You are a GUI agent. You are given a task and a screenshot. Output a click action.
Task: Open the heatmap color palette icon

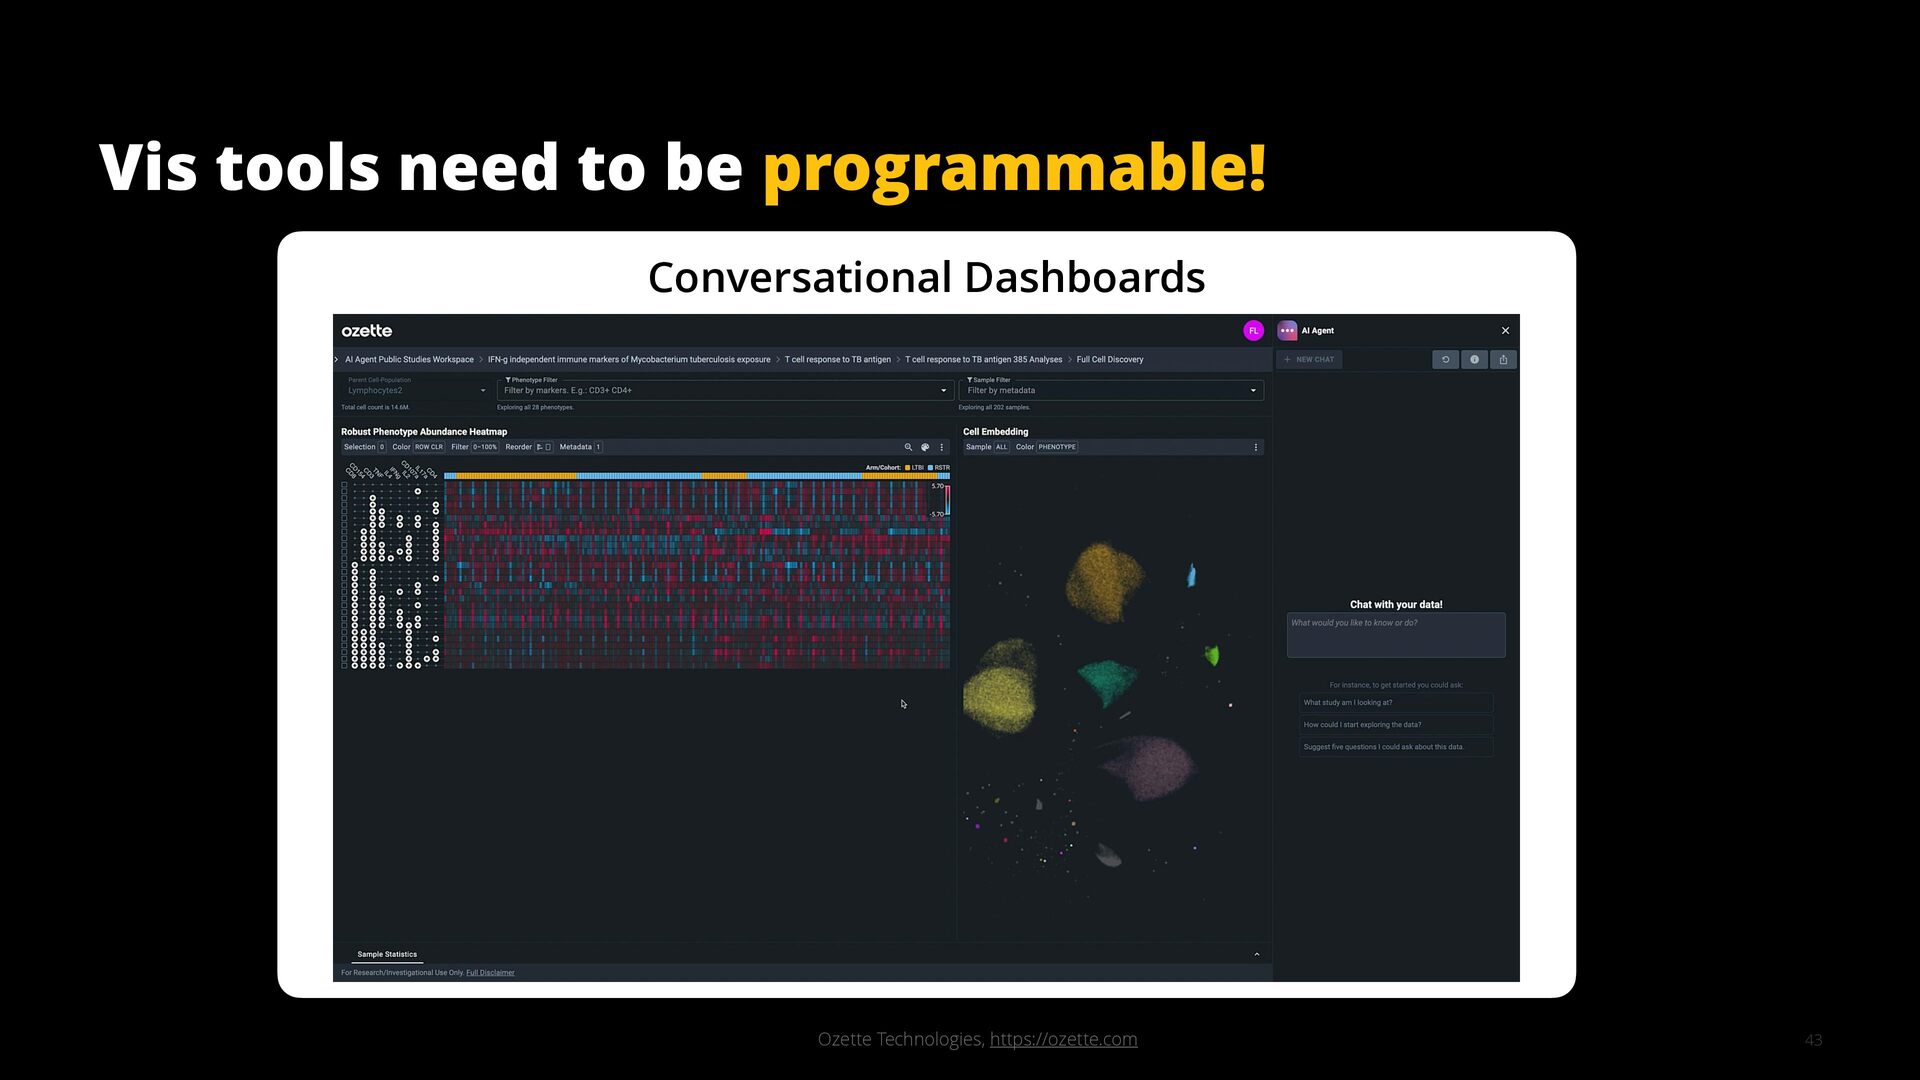pyautogui.click(x=925, y=447)
